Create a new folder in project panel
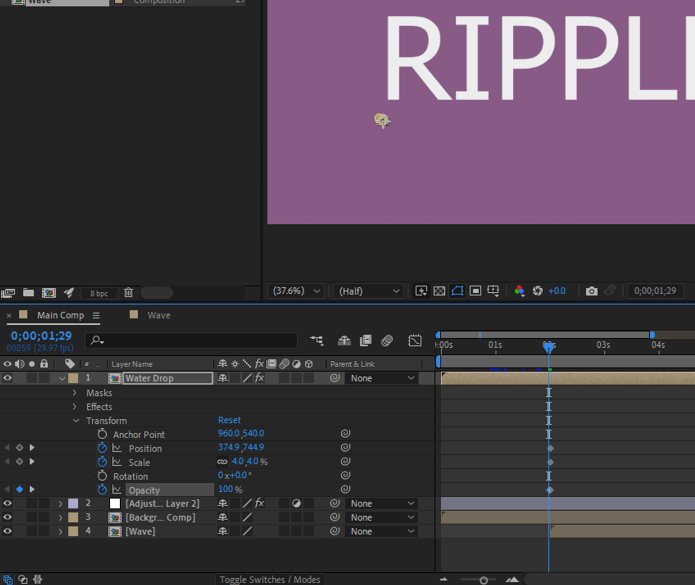695x585 pixels. click(x=28, y=293)
